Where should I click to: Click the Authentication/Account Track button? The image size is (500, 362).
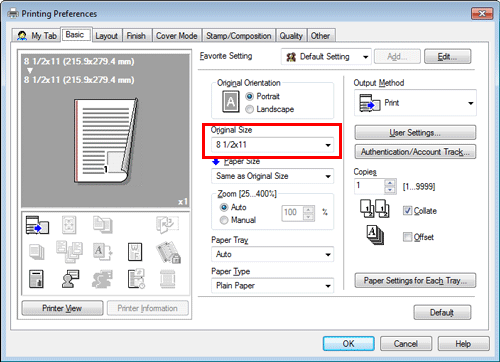pyautogui.click(x=415, y=152)
